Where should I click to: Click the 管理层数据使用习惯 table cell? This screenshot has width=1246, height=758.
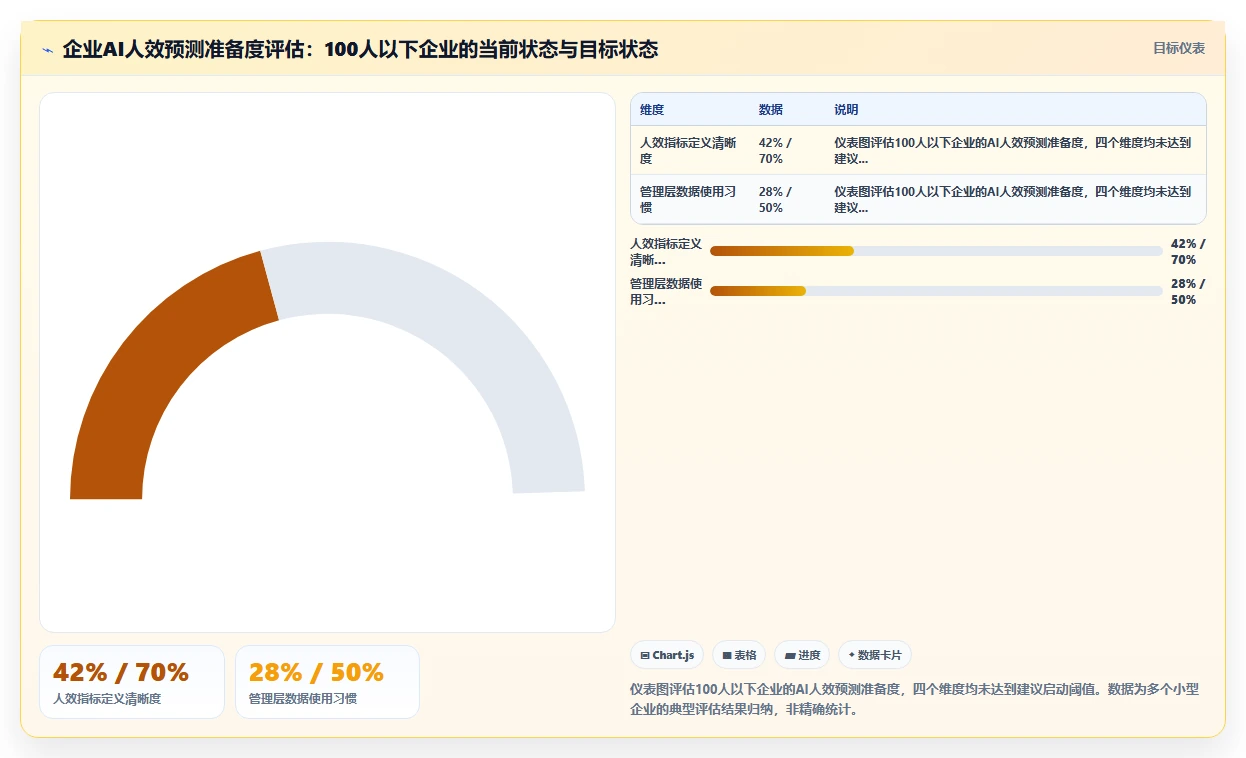[x=690, y=200]
